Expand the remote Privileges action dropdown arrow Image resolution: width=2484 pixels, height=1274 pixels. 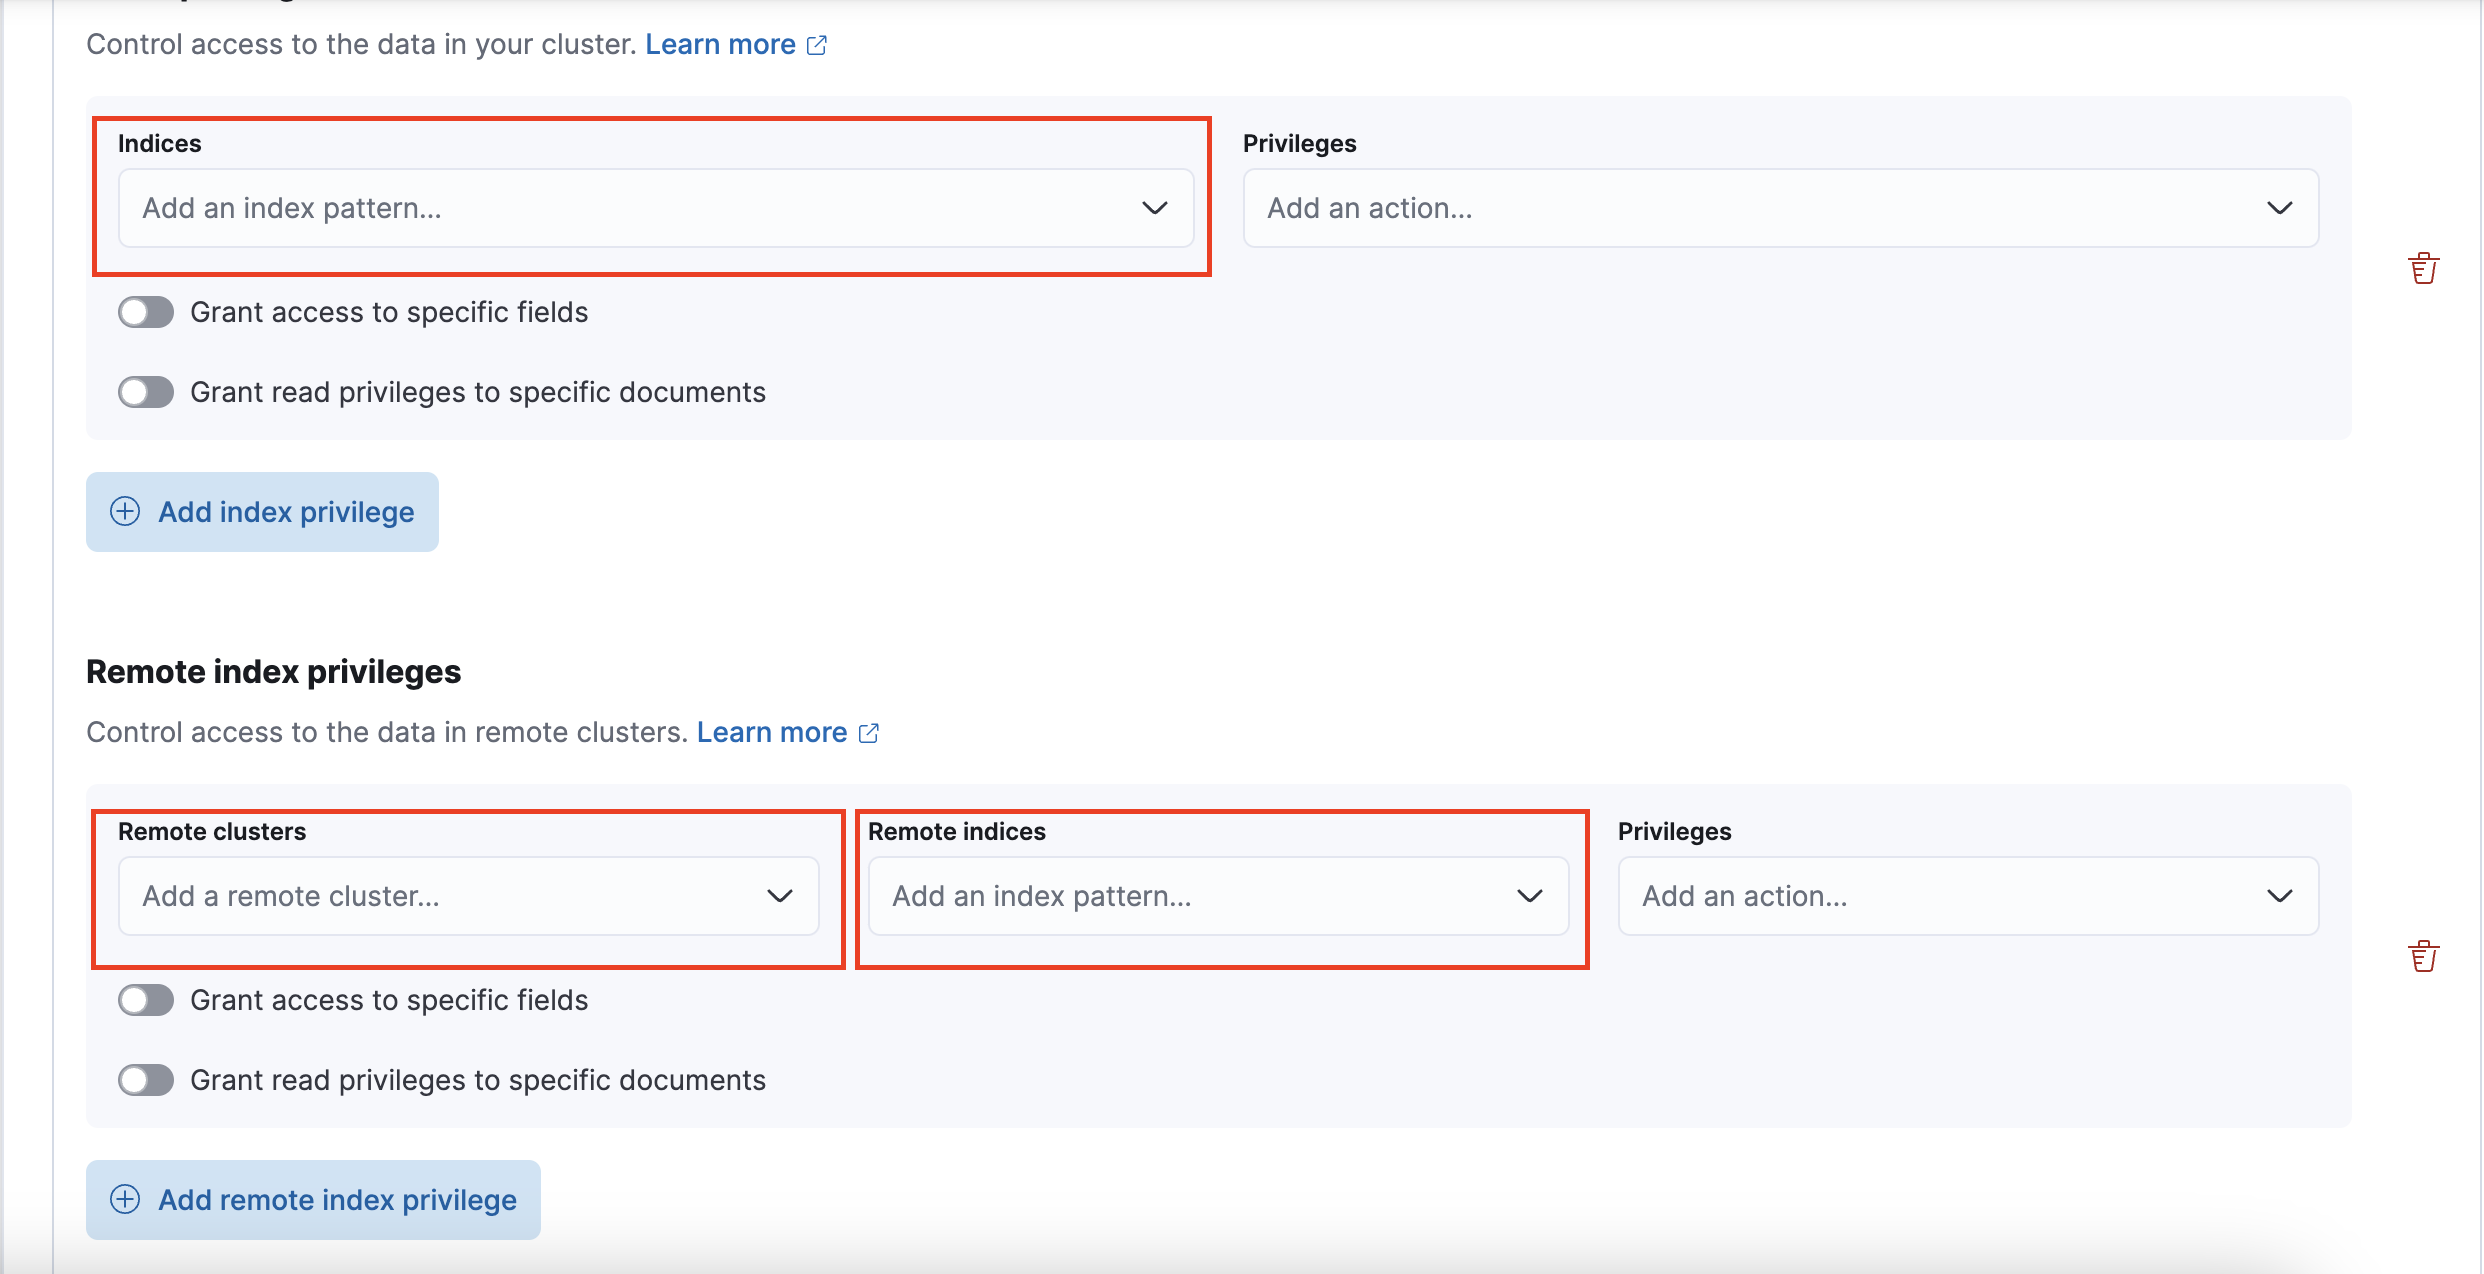(2280, 896)
